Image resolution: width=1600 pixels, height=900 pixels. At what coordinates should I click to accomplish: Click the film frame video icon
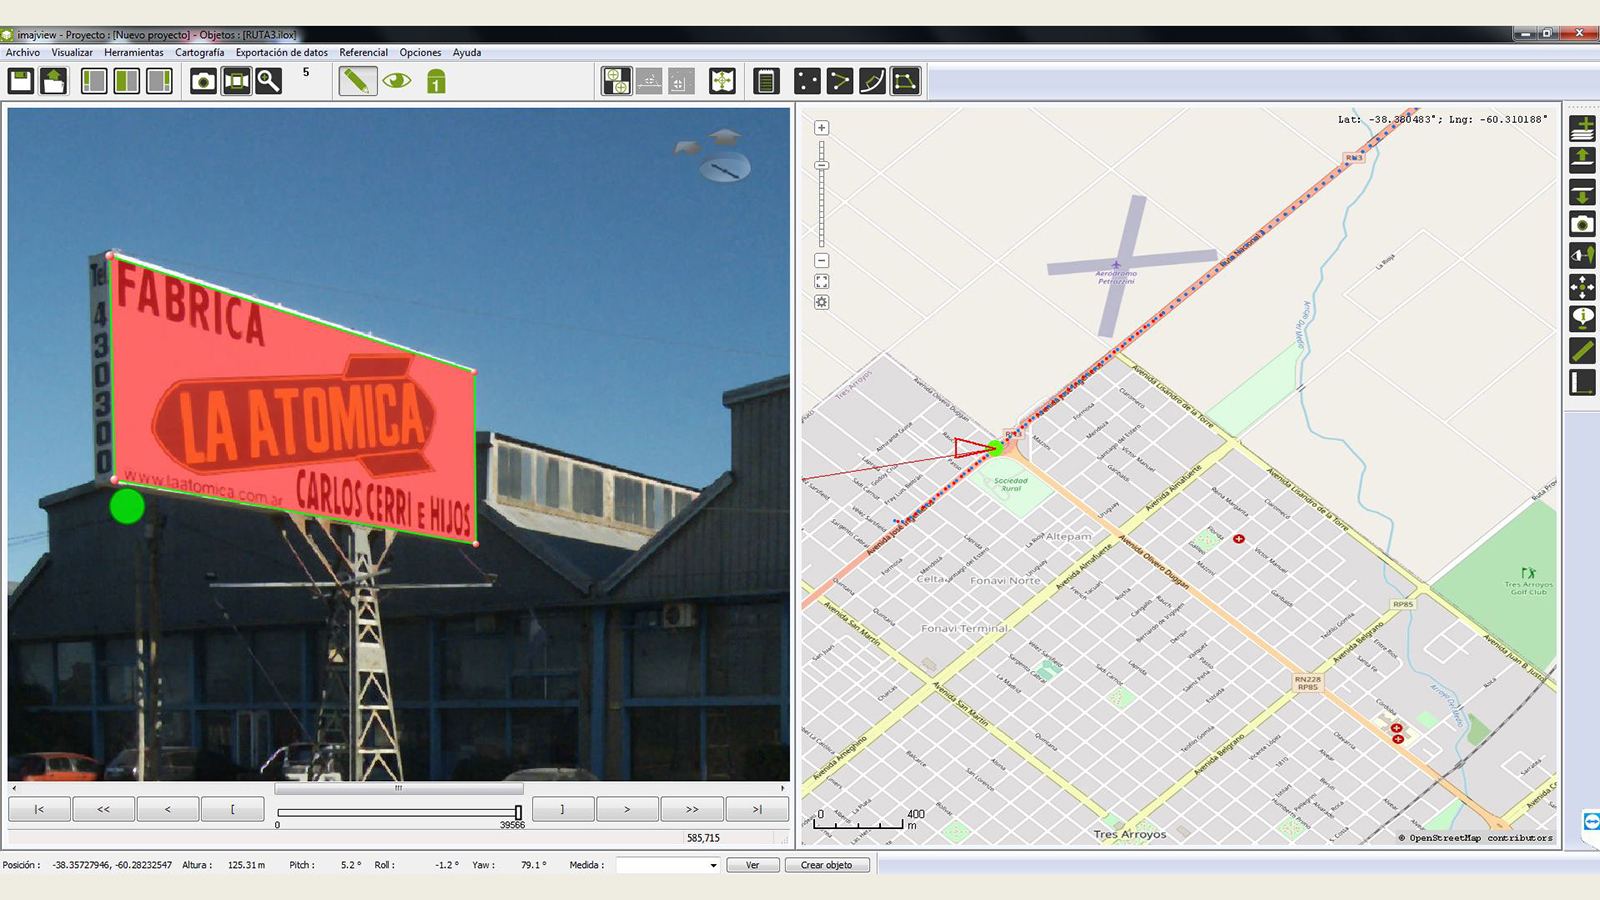coord(237,81)
